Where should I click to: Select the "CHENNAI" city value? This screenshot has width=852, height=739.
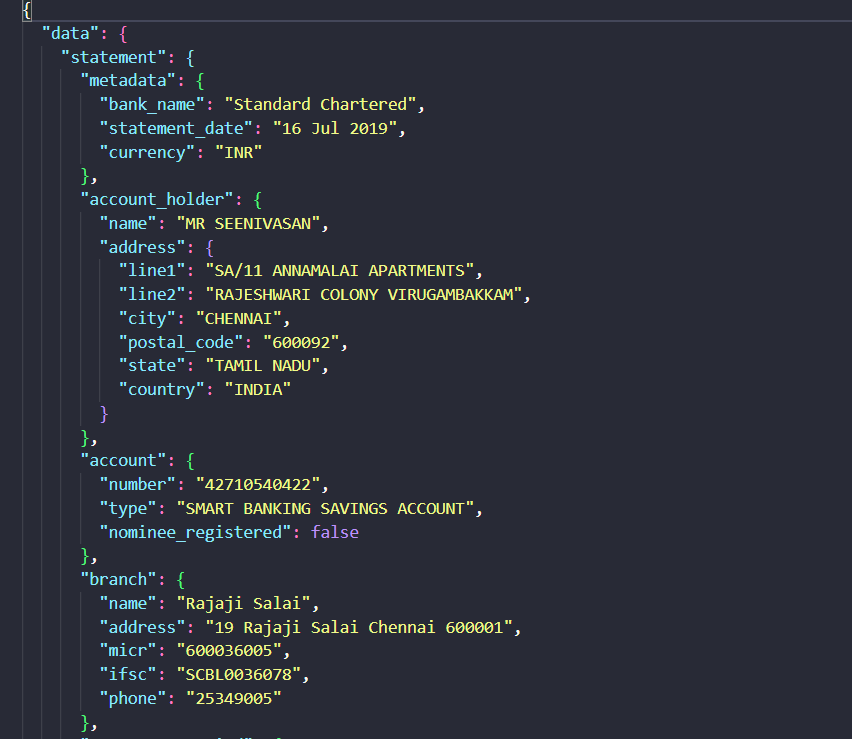coord(239,318)
